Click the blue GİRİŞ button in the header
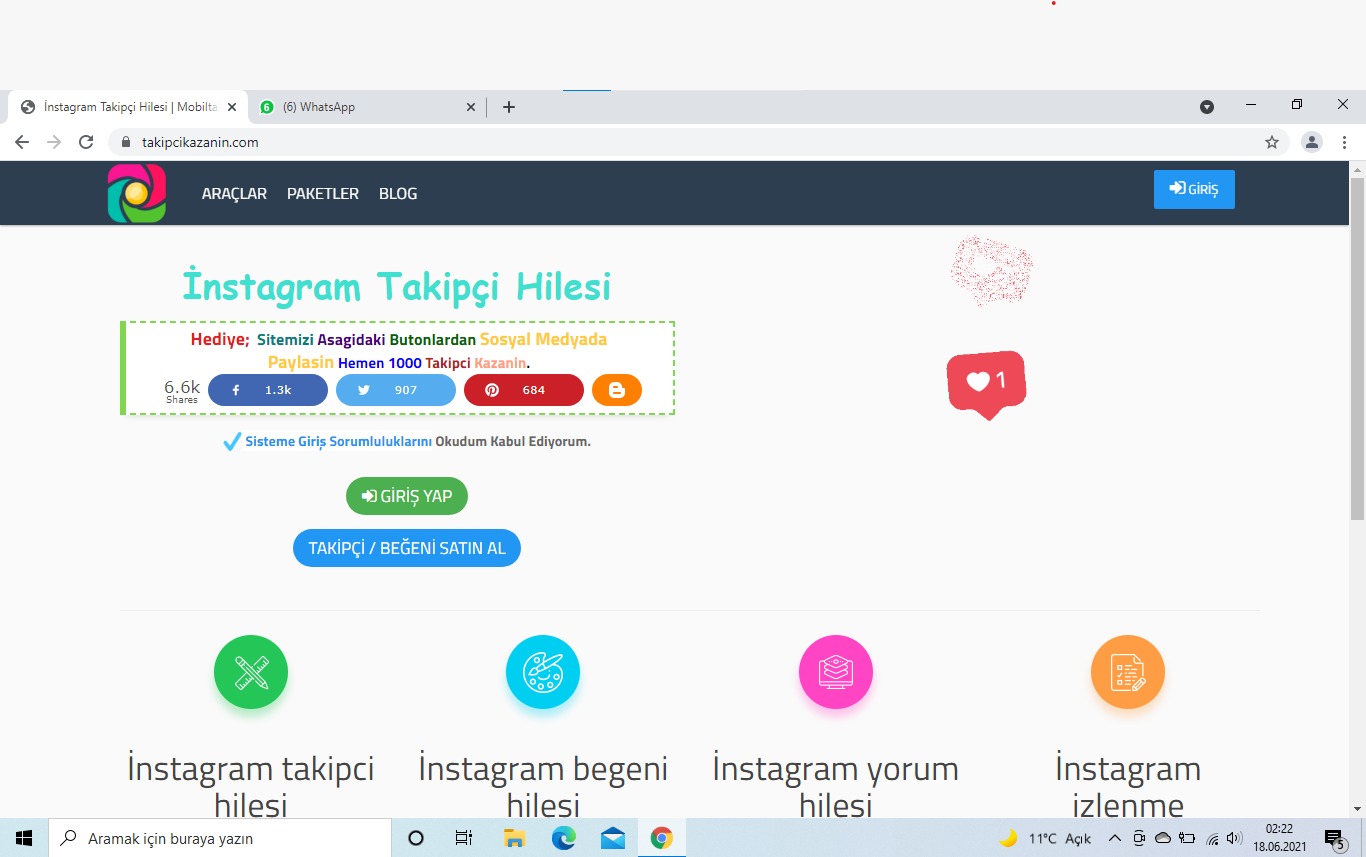The image size is (1366, 857). 1194,189
